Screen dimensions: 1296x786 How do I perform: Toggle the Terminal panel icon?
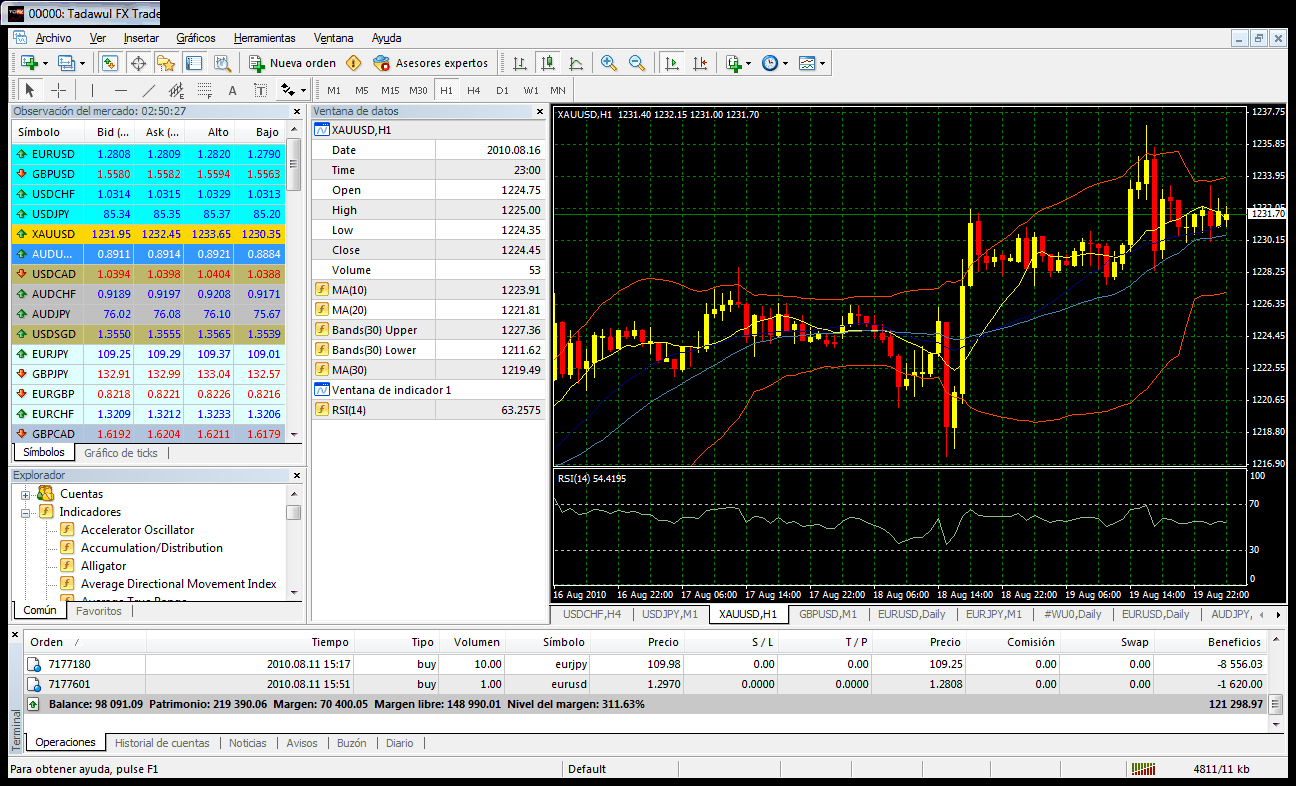click(194, 63)
